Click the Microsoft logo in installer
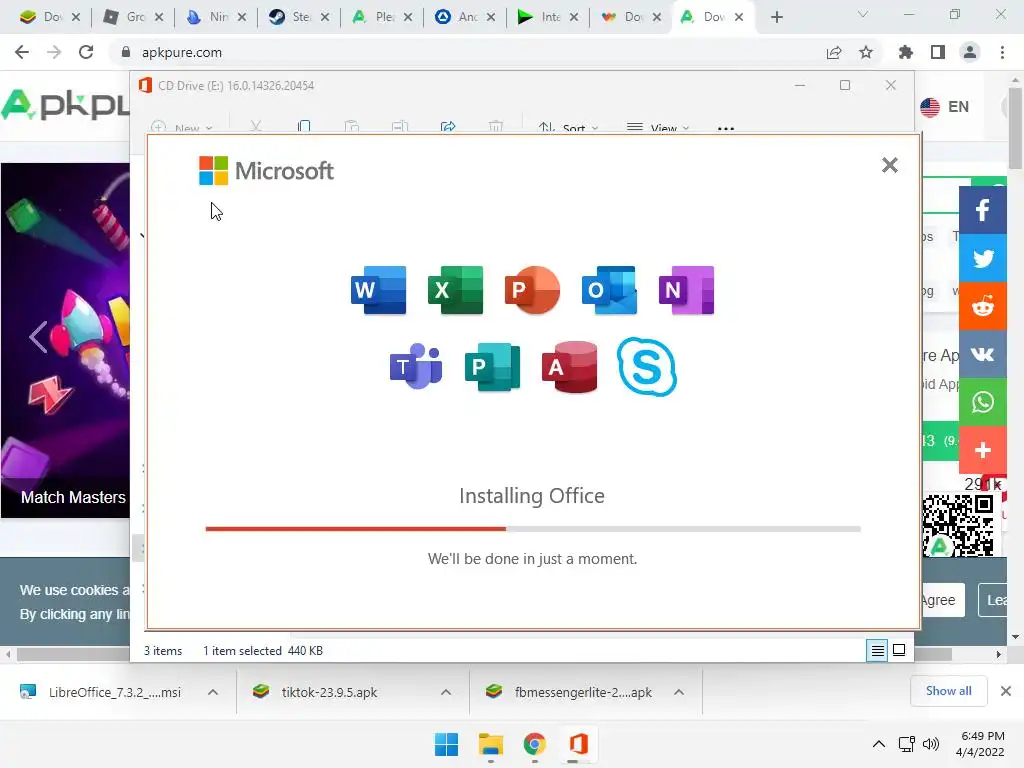 [266, 170]
